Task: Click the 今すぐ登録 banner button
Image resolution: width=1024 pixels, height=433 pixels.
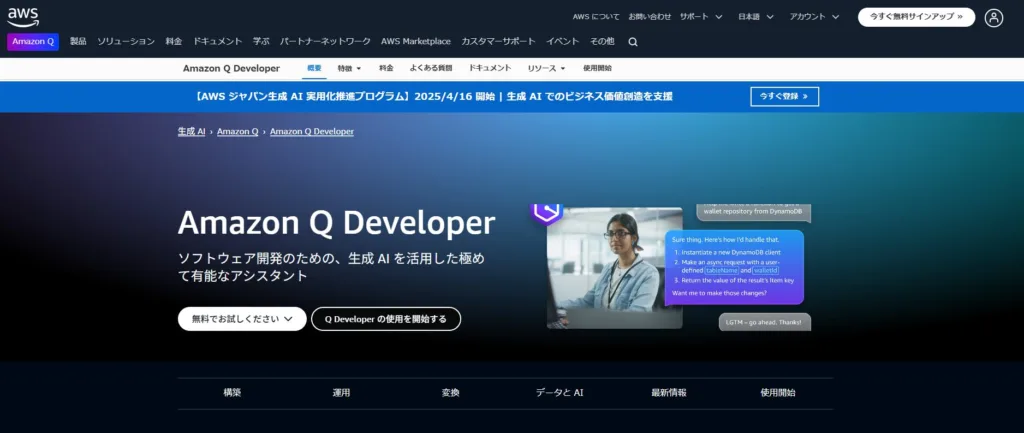Action: click(x=784, y=97)
